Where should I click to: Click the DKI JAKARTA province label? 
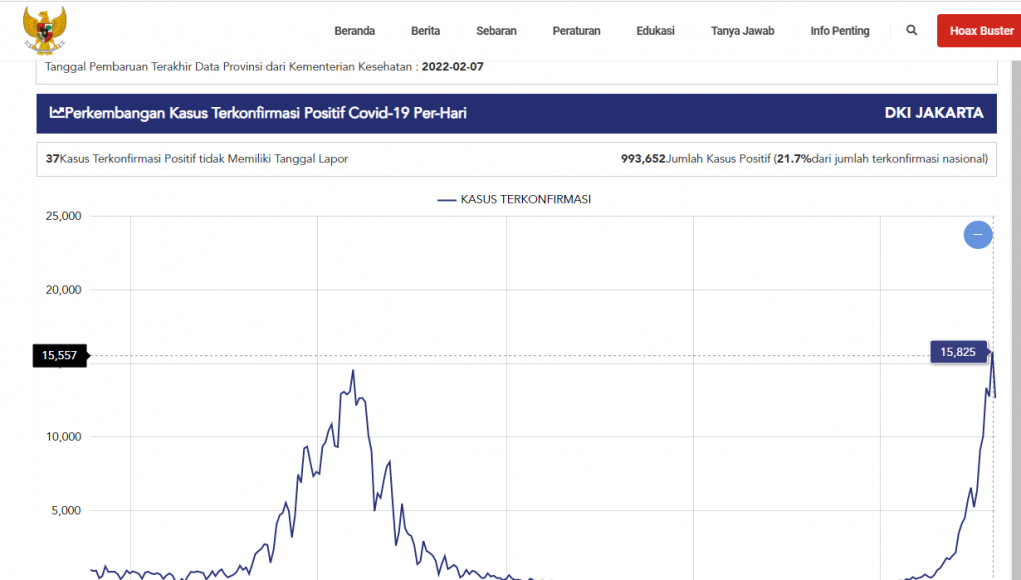tap(933, 113)
